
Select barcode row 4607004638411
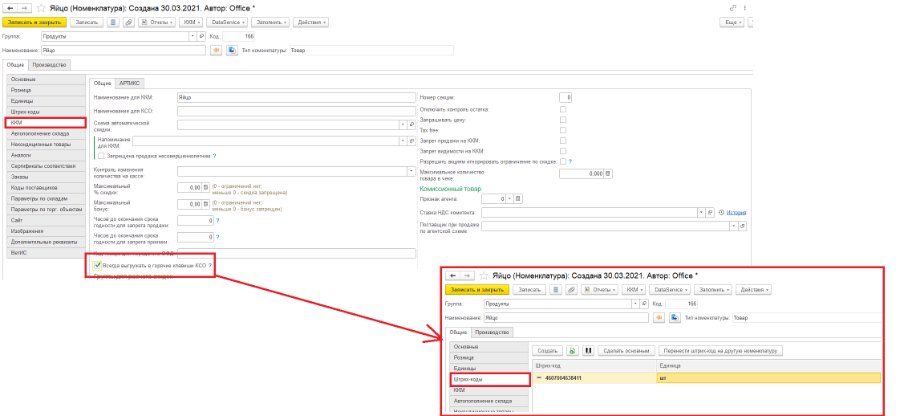point(707,378)
